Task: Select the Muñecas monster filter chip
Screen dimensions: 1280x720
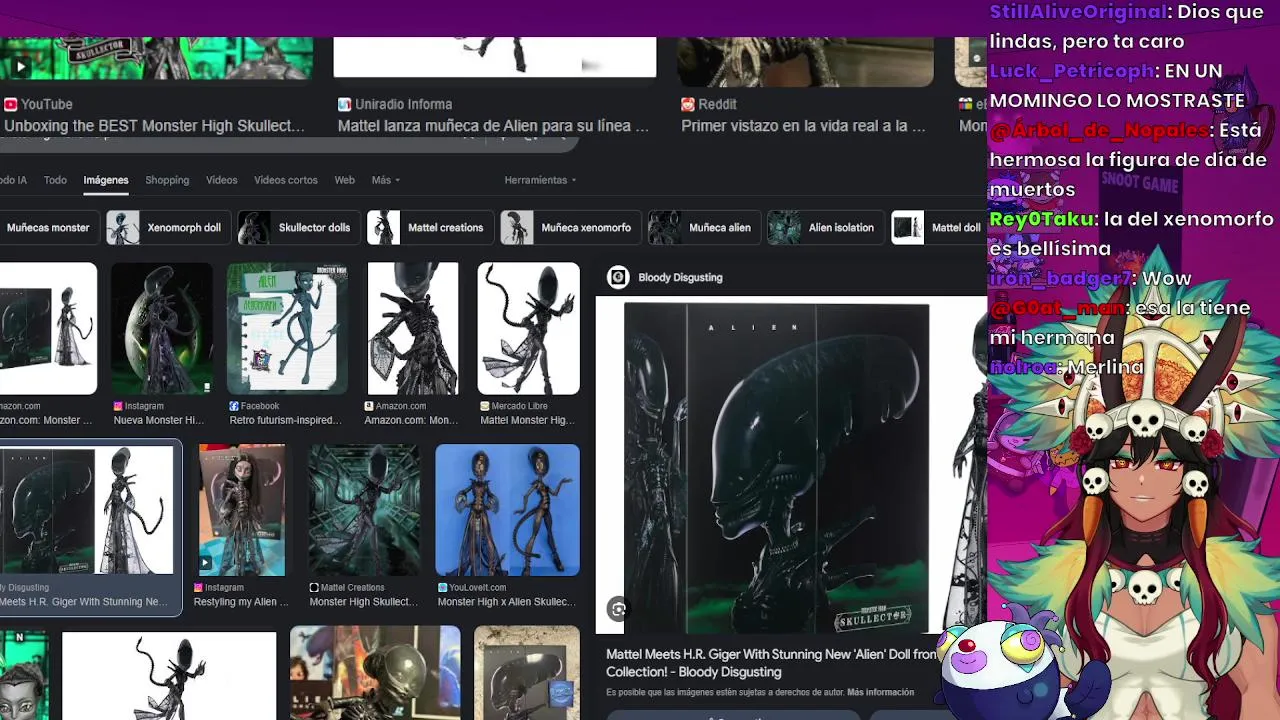Action: pyautogui.click(x=47, y=228)
